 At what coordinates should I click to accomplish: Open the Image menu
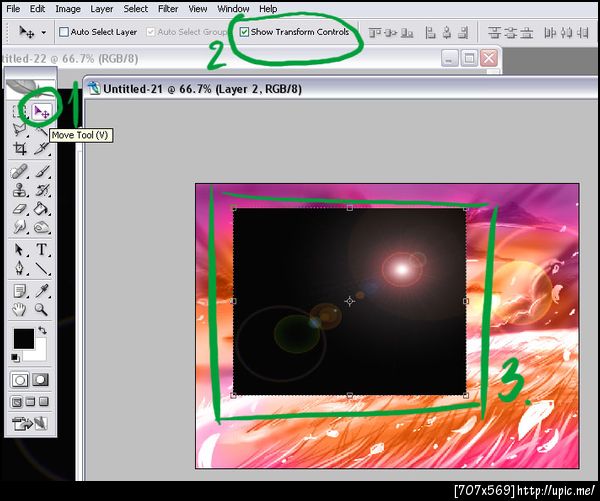click(68, 8)
